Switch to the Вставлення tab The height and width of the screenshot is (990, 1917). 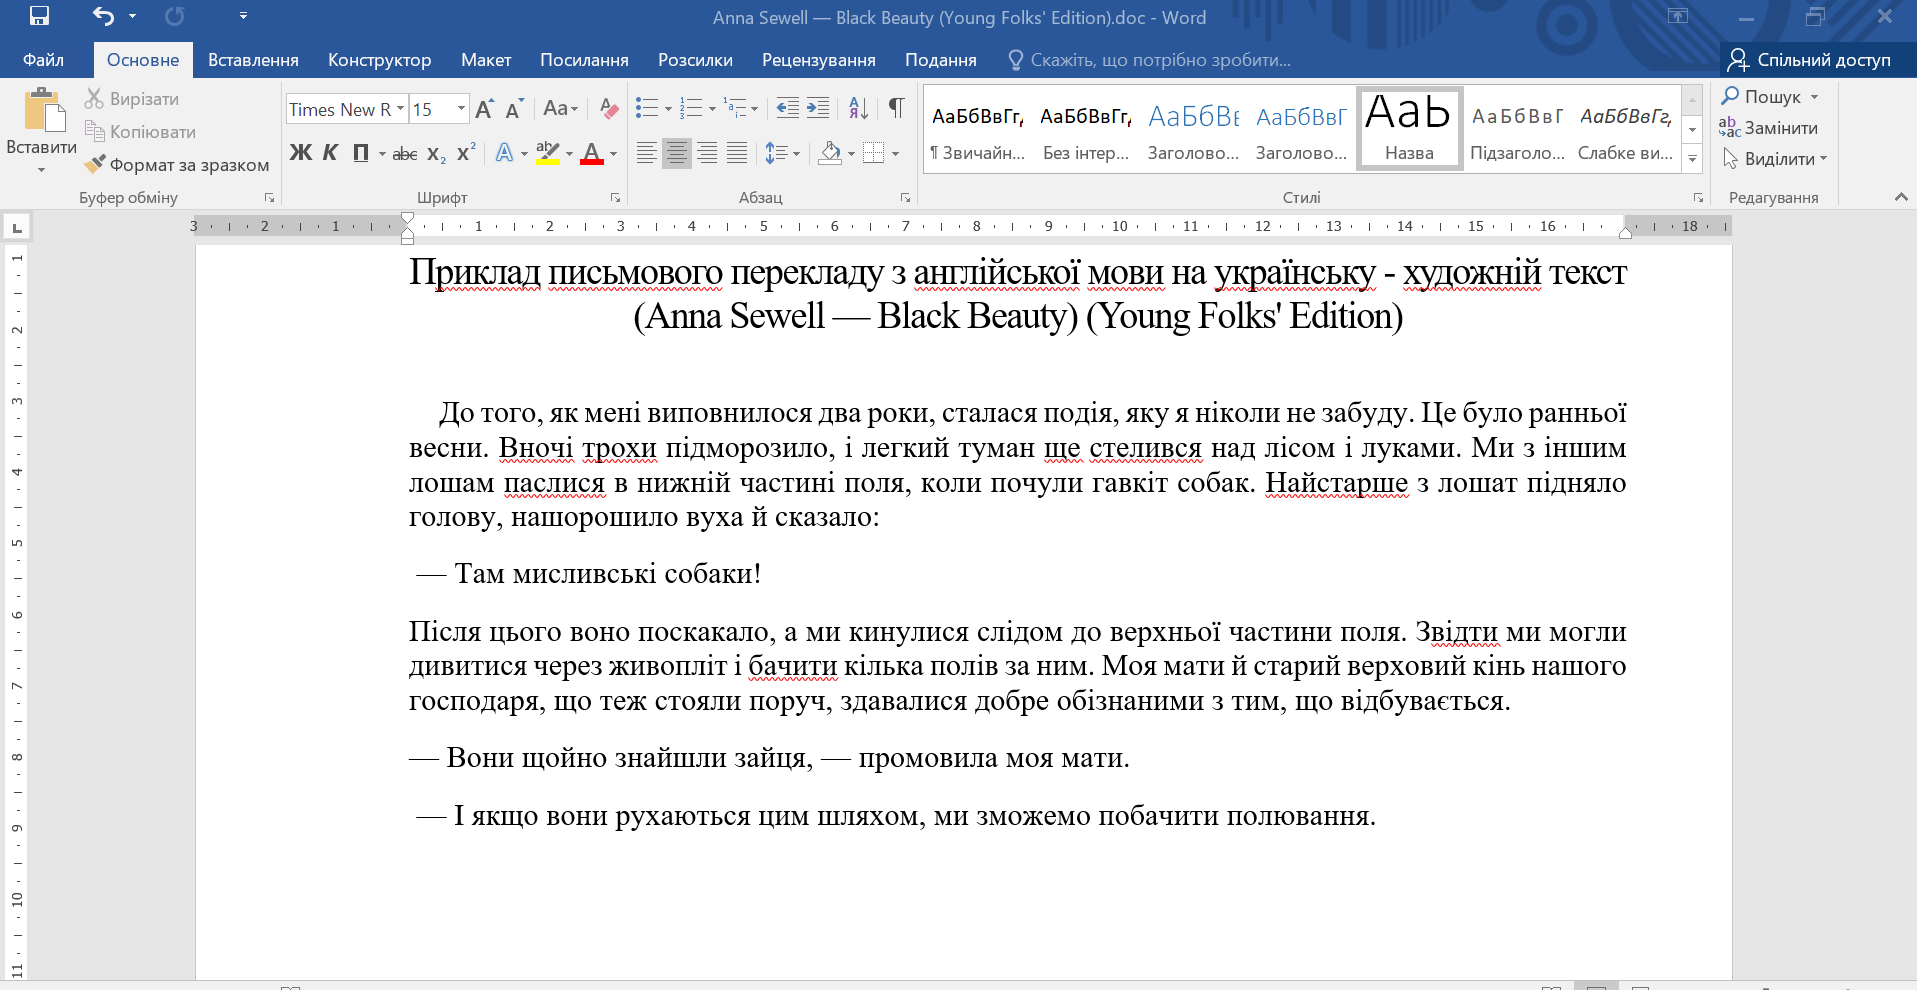253,60
